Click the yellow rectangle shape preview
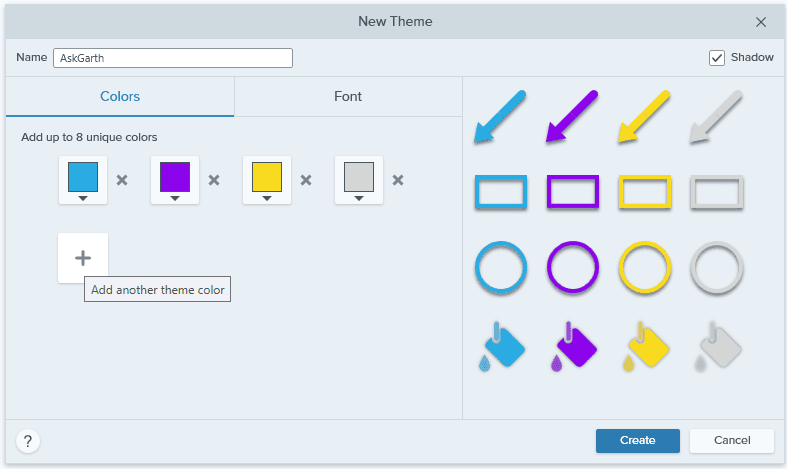Viewport: 787px width, 469px height. [x=645, y=191]
